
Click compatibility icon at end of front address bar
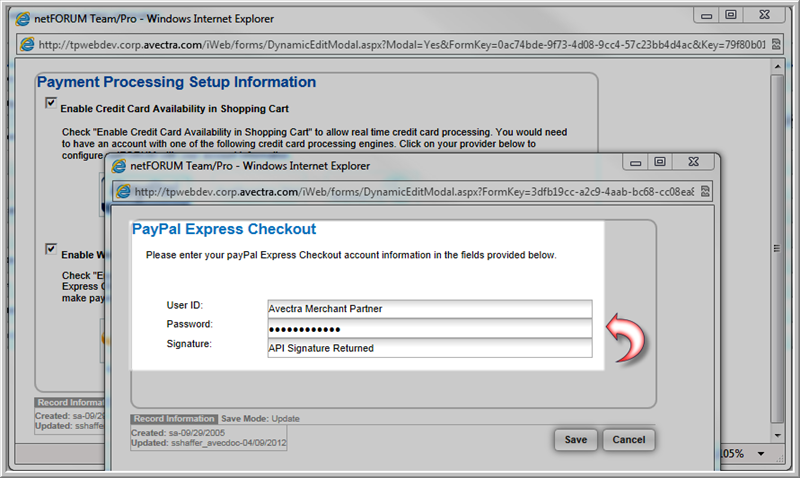pos(705,192)
